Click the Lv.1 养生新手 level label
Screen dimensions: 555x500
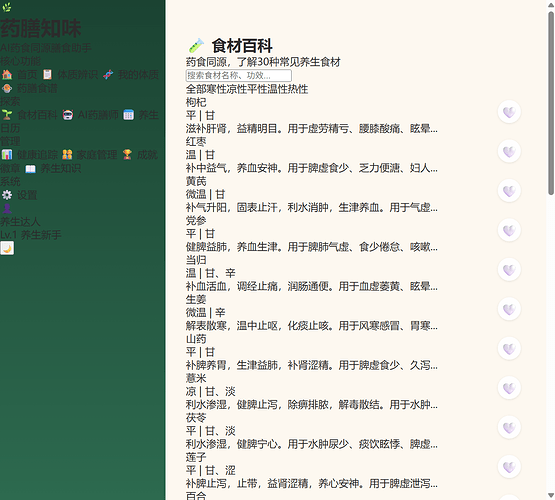(x=31, y=235)
